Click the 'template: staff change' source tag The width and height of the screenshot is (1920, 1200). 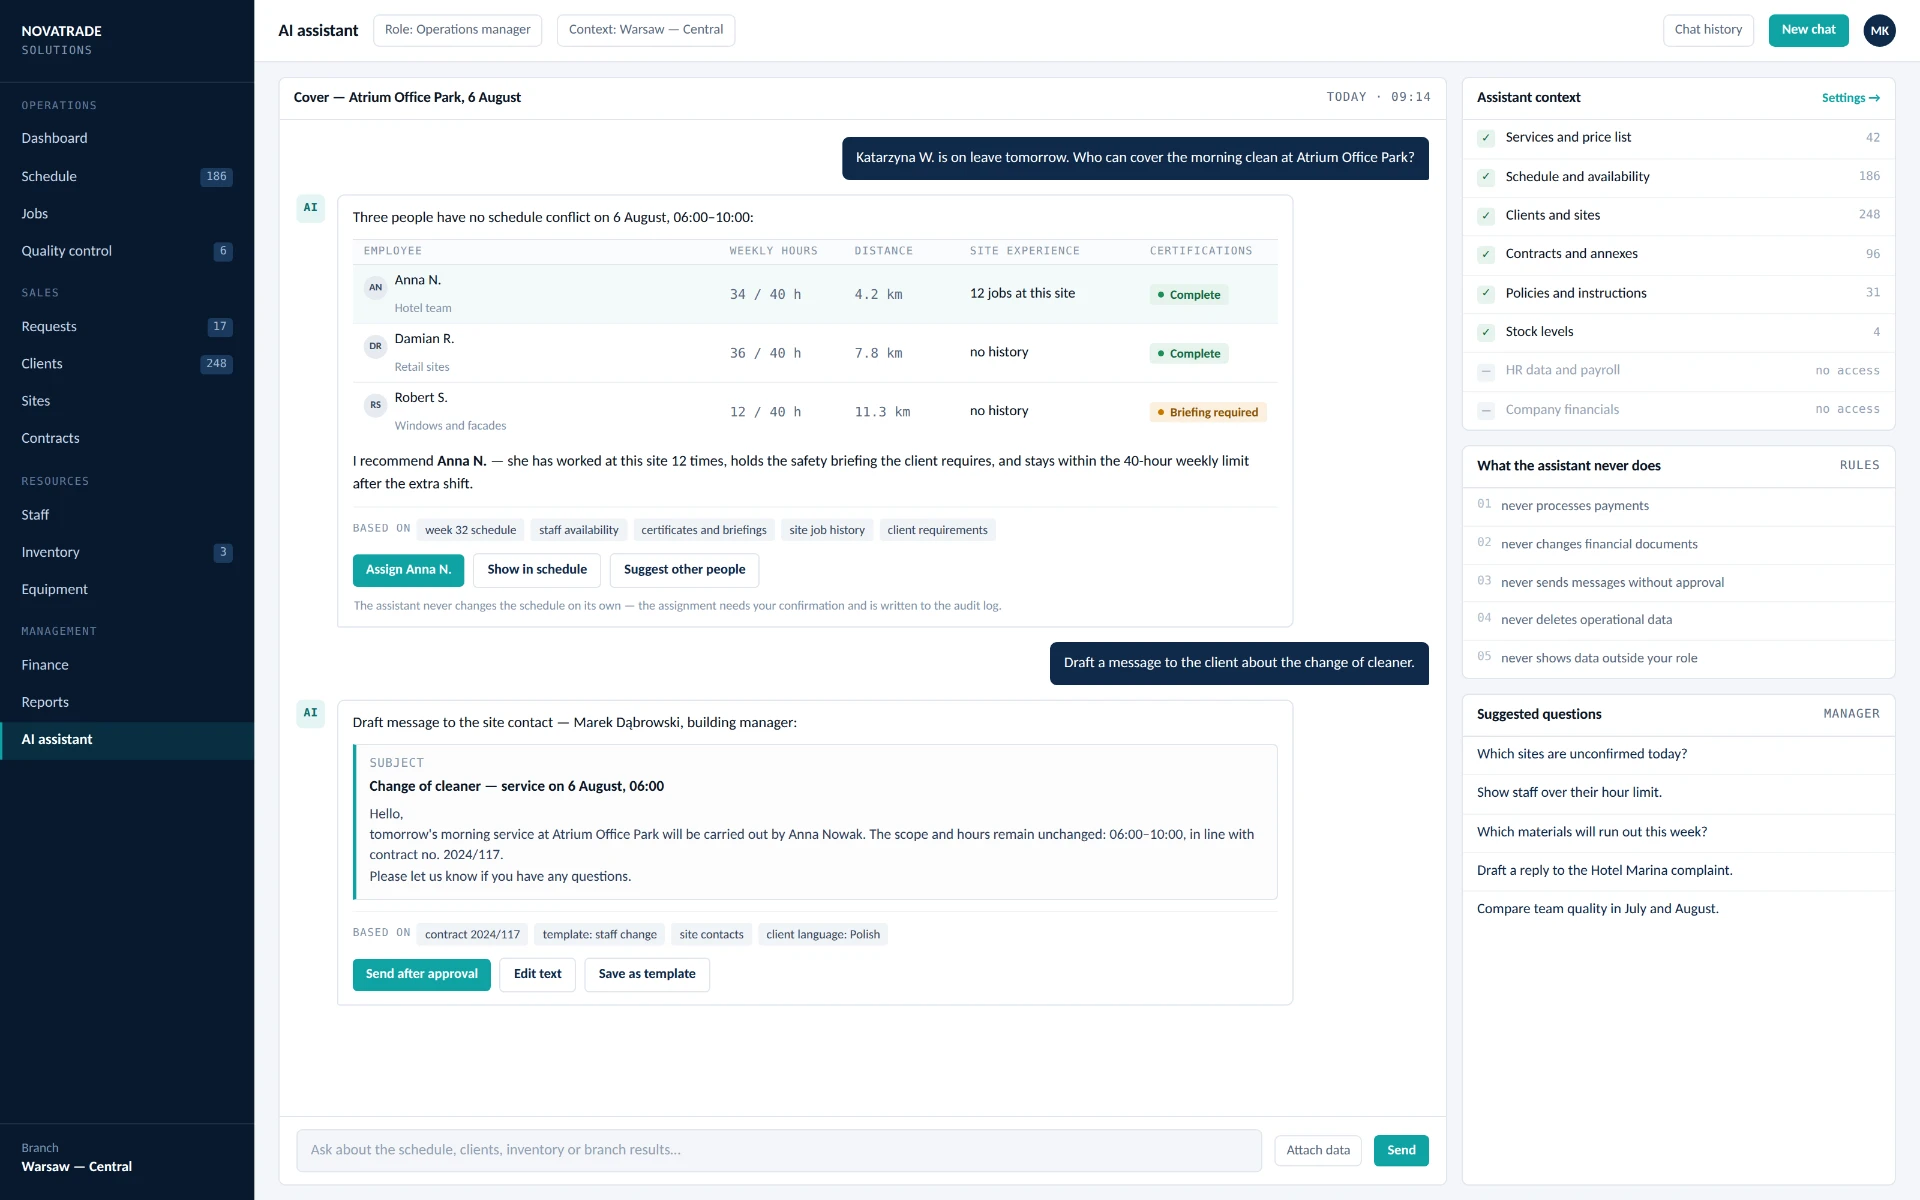(x=599, y=935)
